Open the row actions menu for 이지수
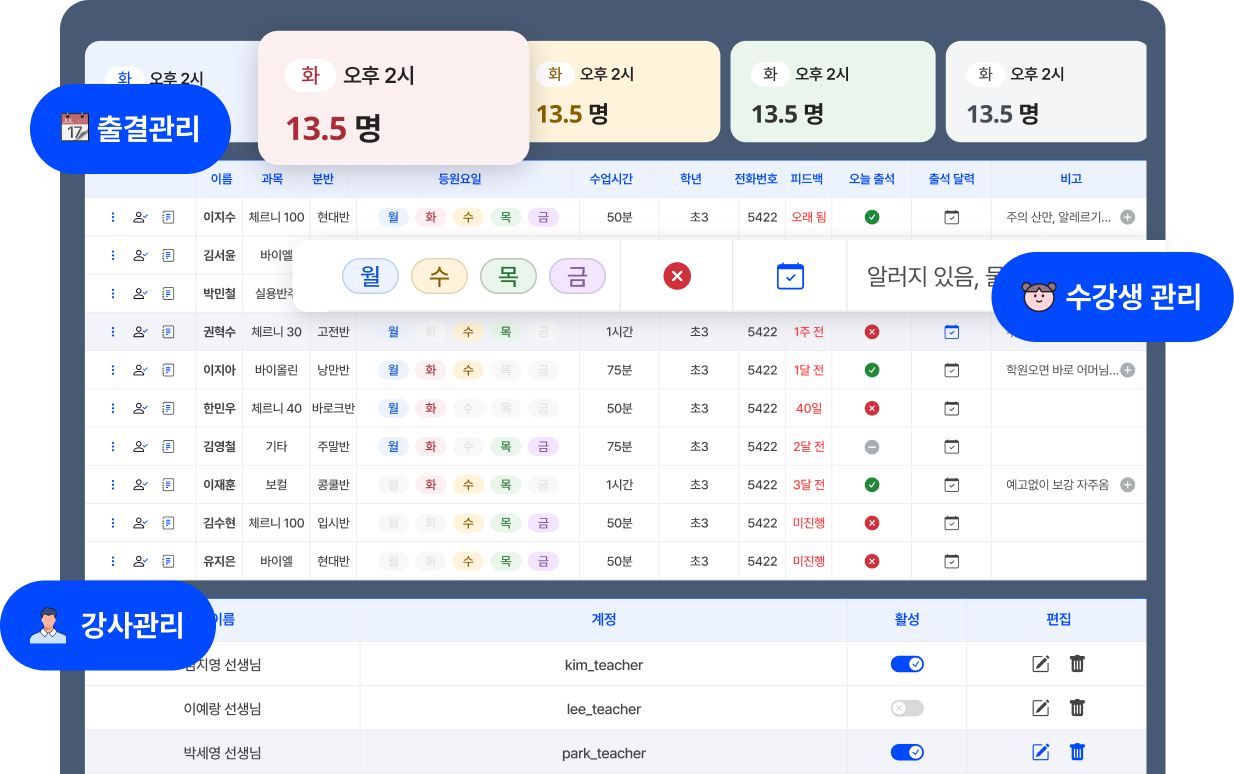 pos(113,217)
